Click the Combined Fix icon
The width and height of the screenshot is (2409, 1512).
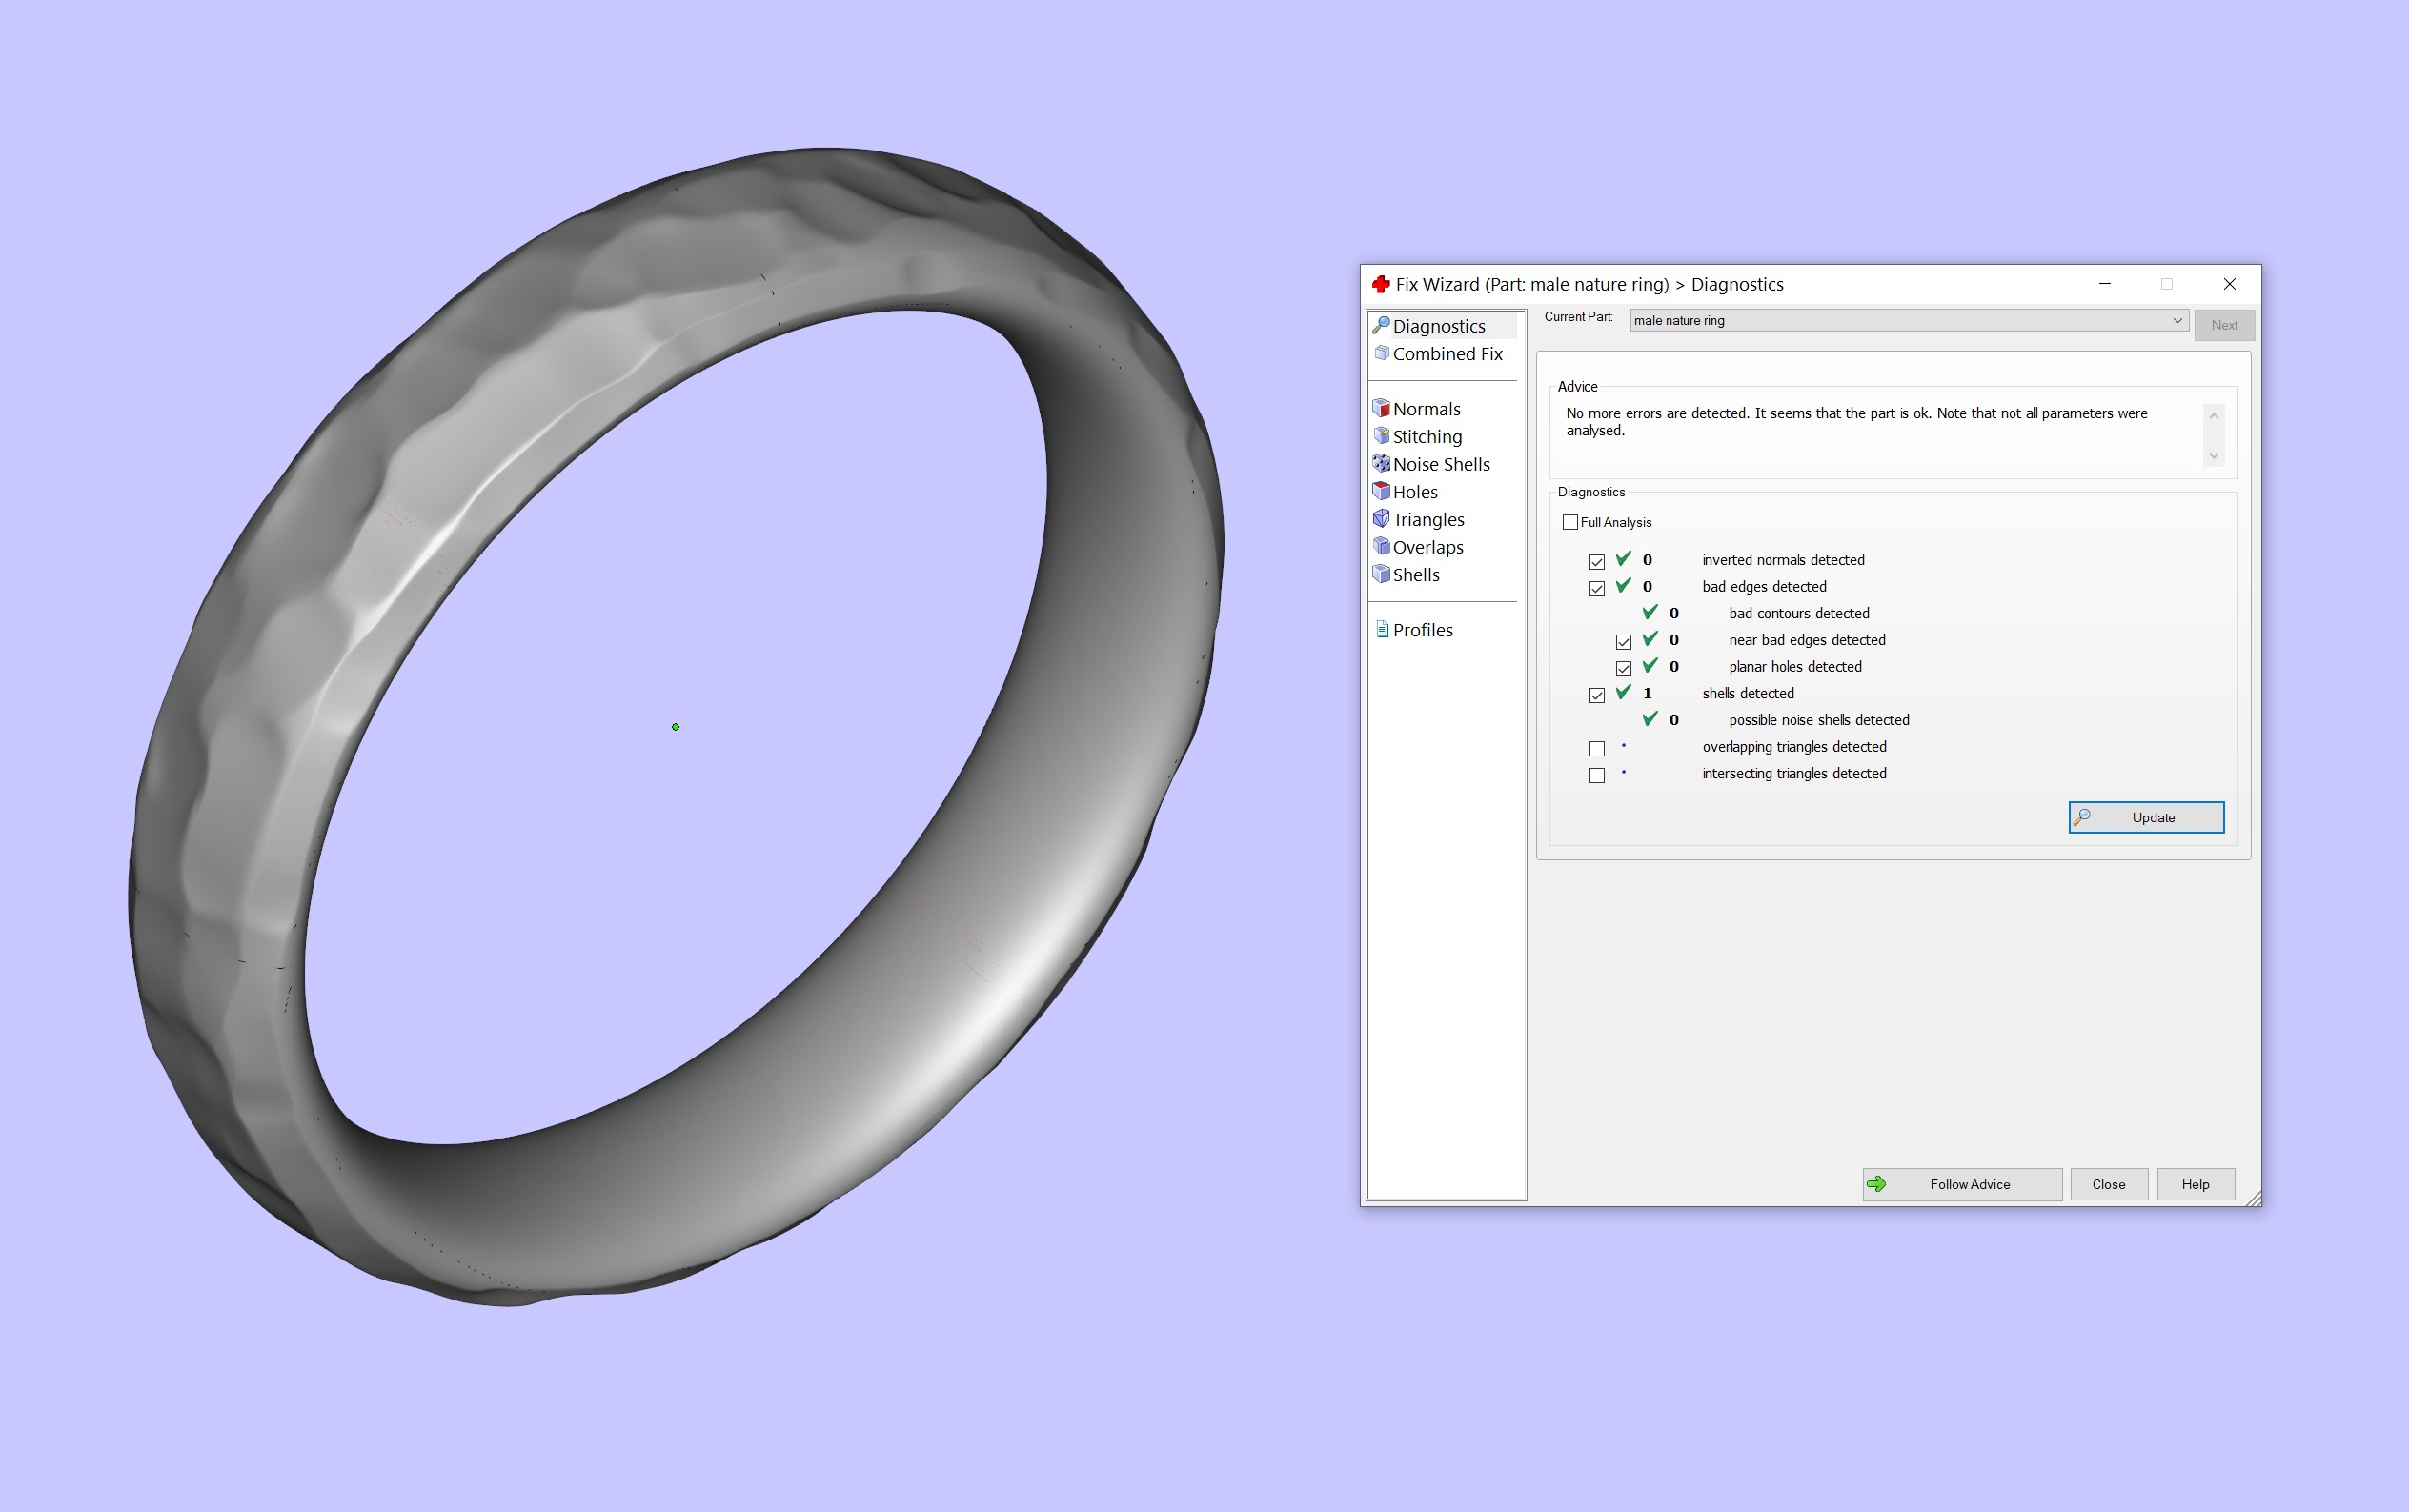(x=1381, y=353)
